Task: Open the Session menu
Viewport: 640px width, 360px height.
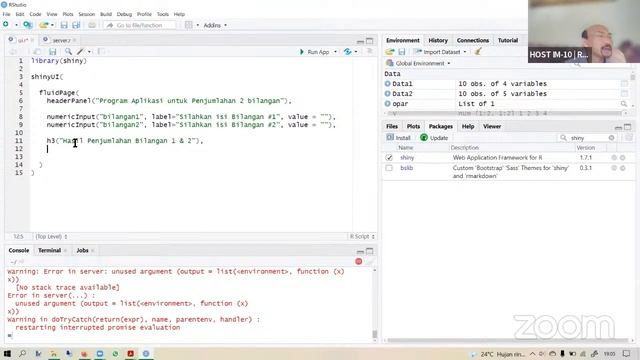Action: click(87, 14)
